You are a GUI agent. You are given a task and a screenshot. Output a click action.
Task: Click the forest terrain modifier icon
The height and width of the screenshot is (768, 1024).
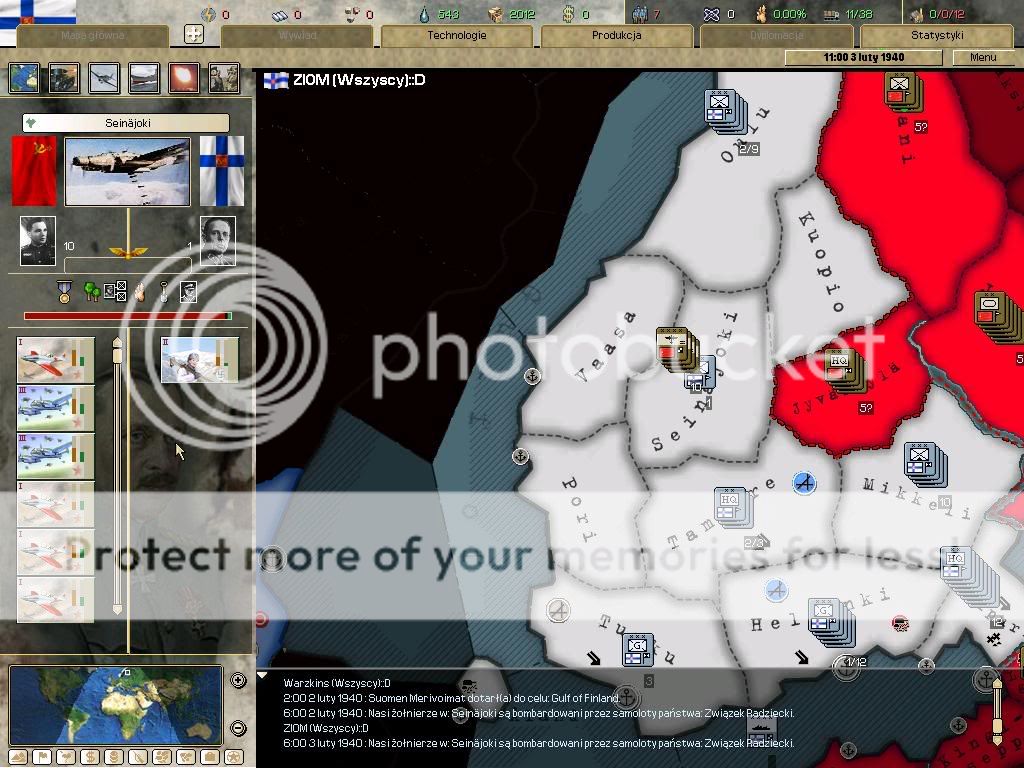92,291
